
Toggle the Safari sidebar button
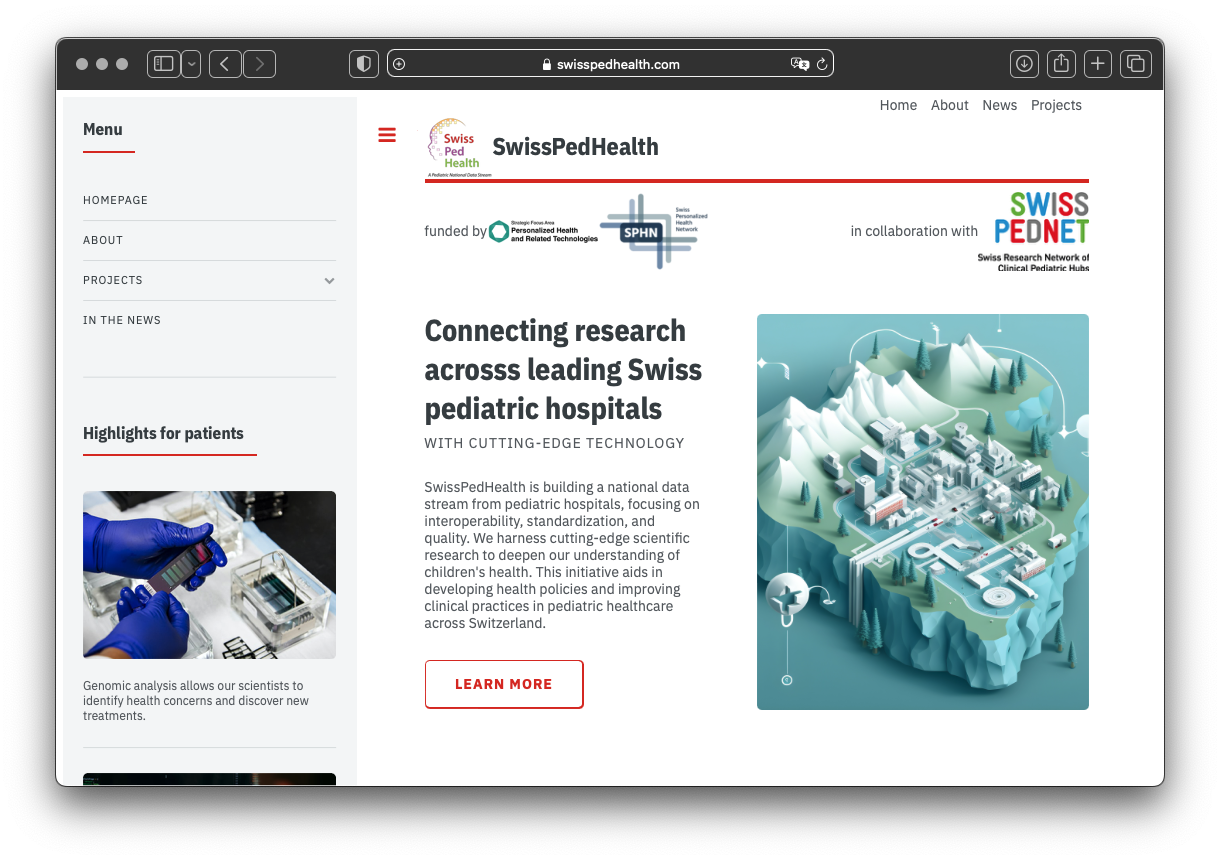click(x=163, y=64)
